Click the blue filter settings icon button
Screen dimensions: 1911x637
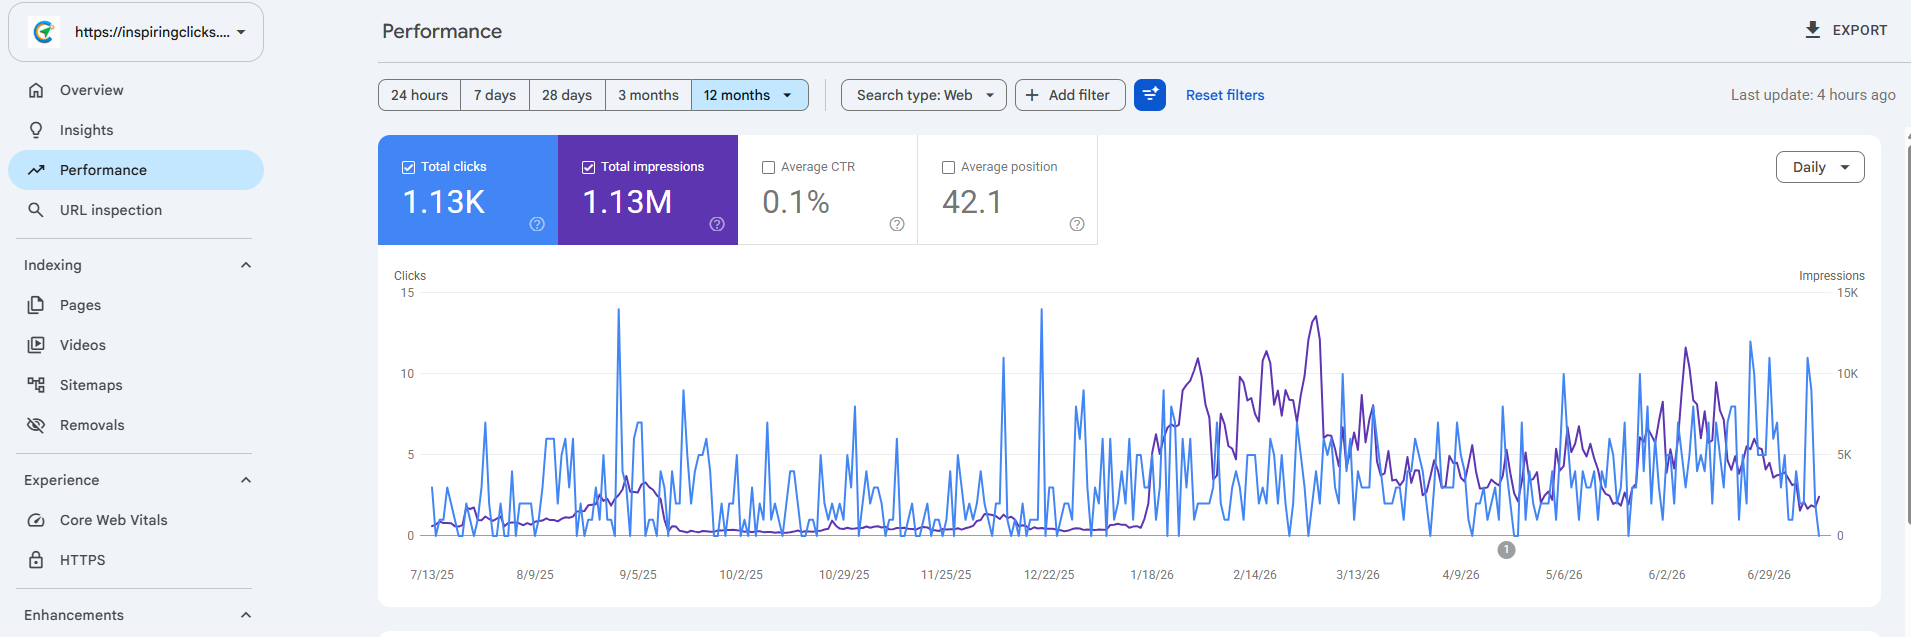1150,95
